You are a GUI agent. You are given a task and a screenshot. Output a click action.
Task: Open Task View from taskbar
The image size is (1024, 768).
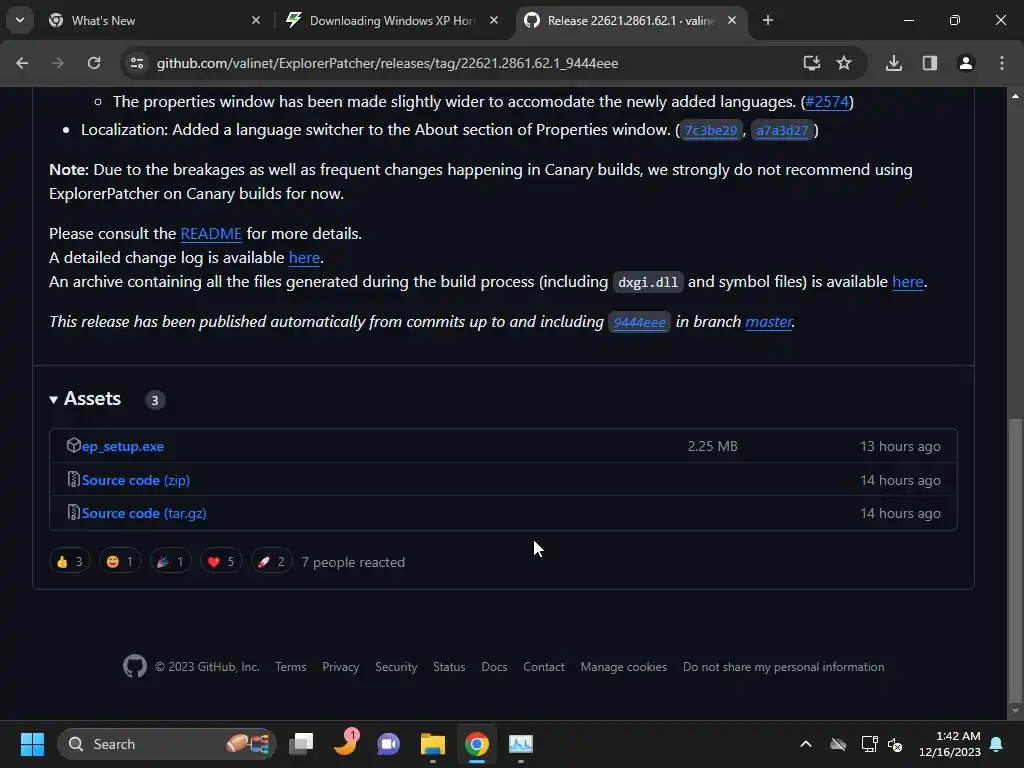coord(301,744)
